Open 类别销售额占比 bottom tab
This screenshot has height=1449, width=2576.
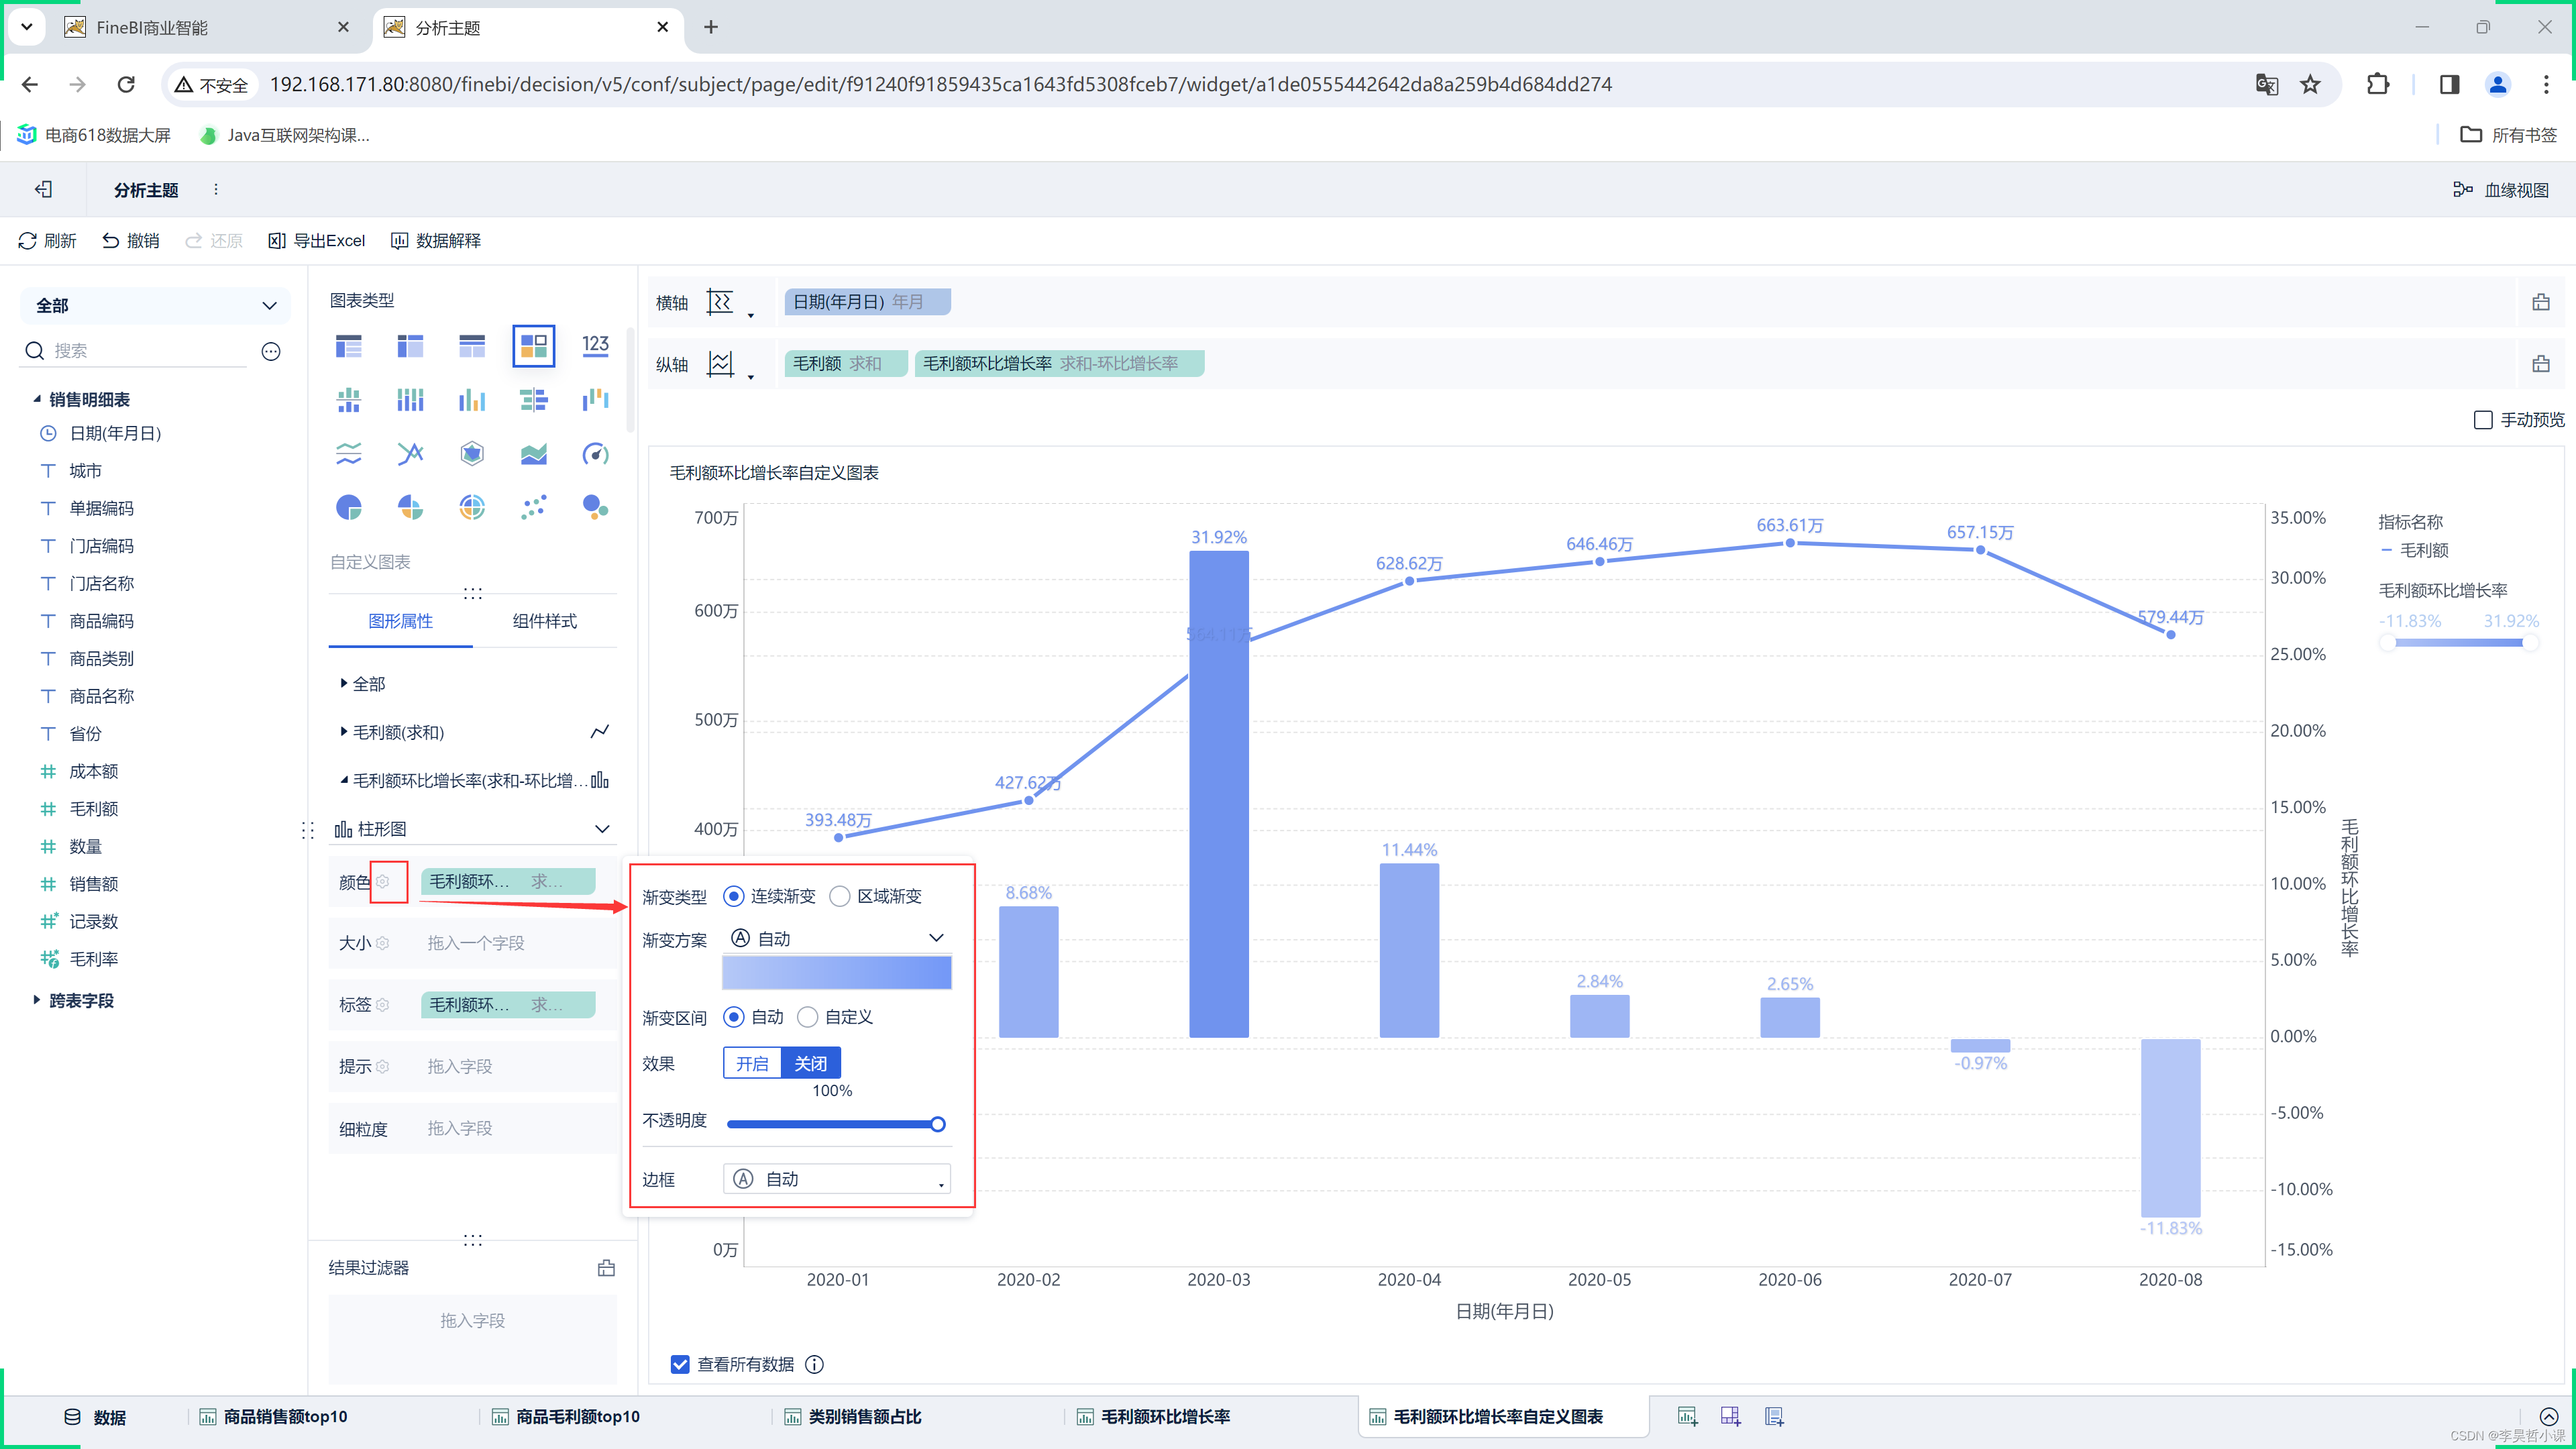(x=853, y=1417)
